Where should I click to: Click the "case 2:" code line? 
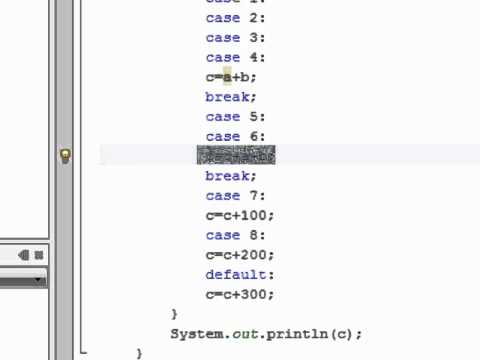[x=235, y=18]
